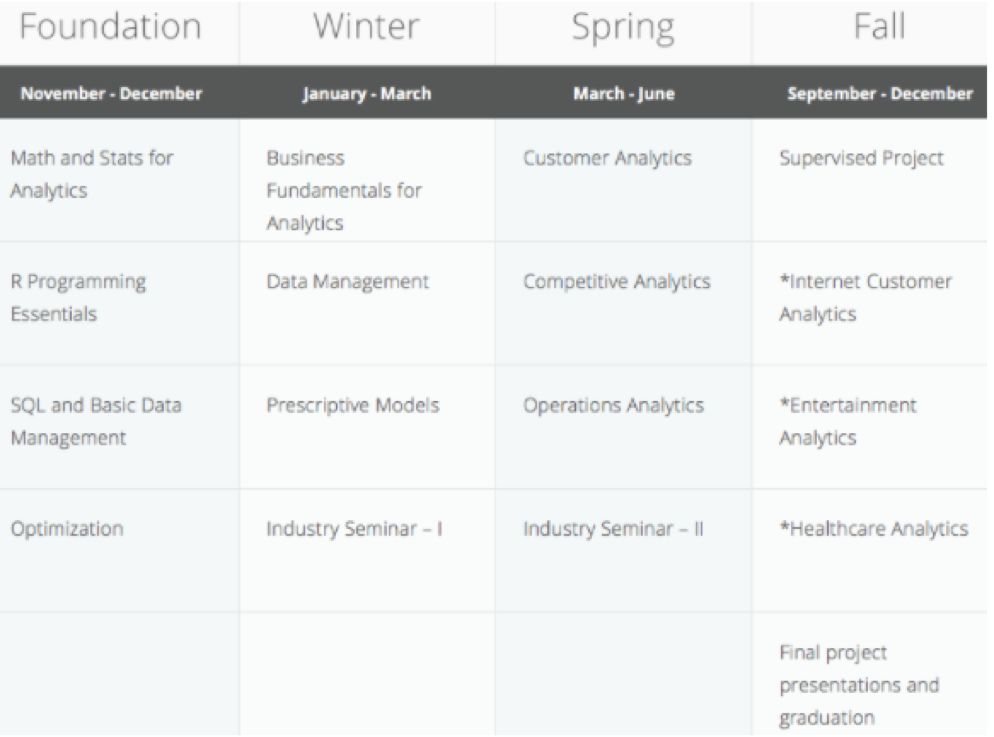Open Math and Stats for Analytics course
Viewport: 994px width, 737px height.
point(92,174)
